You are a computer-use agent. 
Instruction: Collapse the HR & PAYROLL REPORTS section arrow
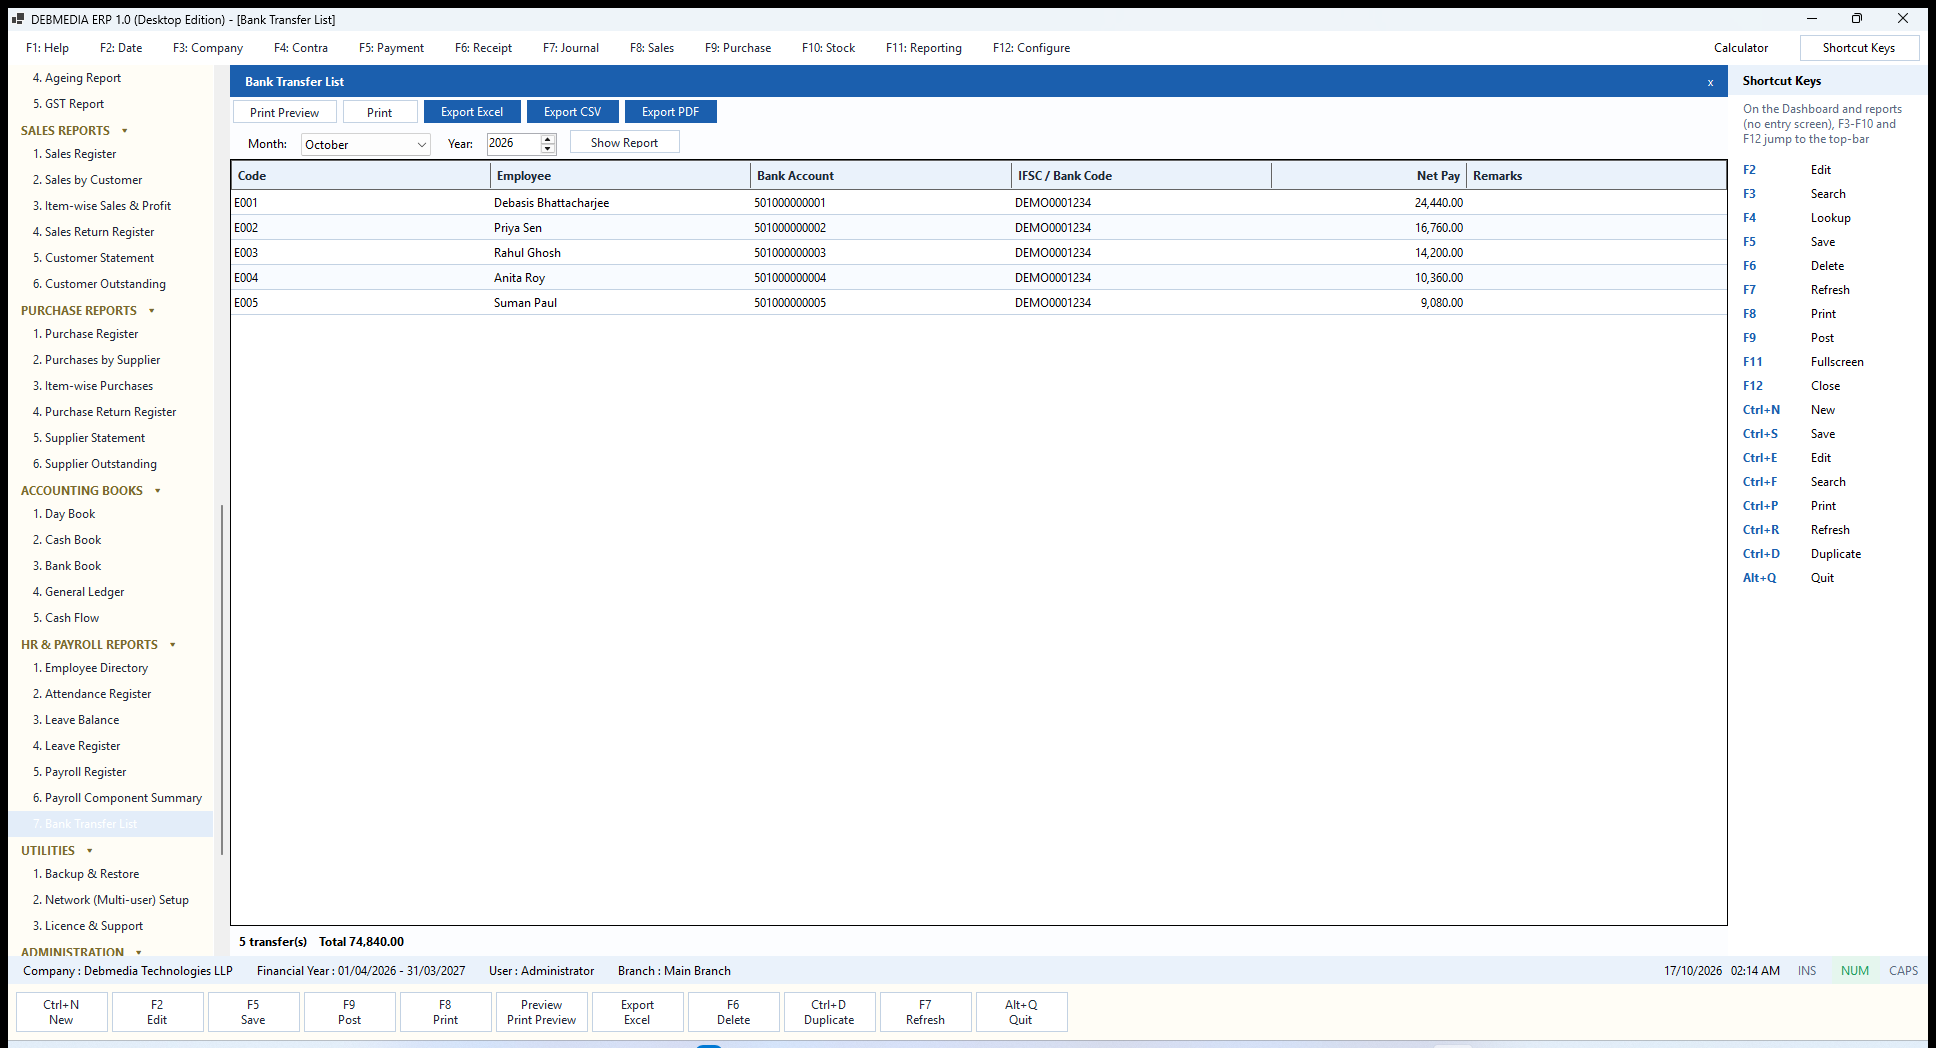point(173,645)
